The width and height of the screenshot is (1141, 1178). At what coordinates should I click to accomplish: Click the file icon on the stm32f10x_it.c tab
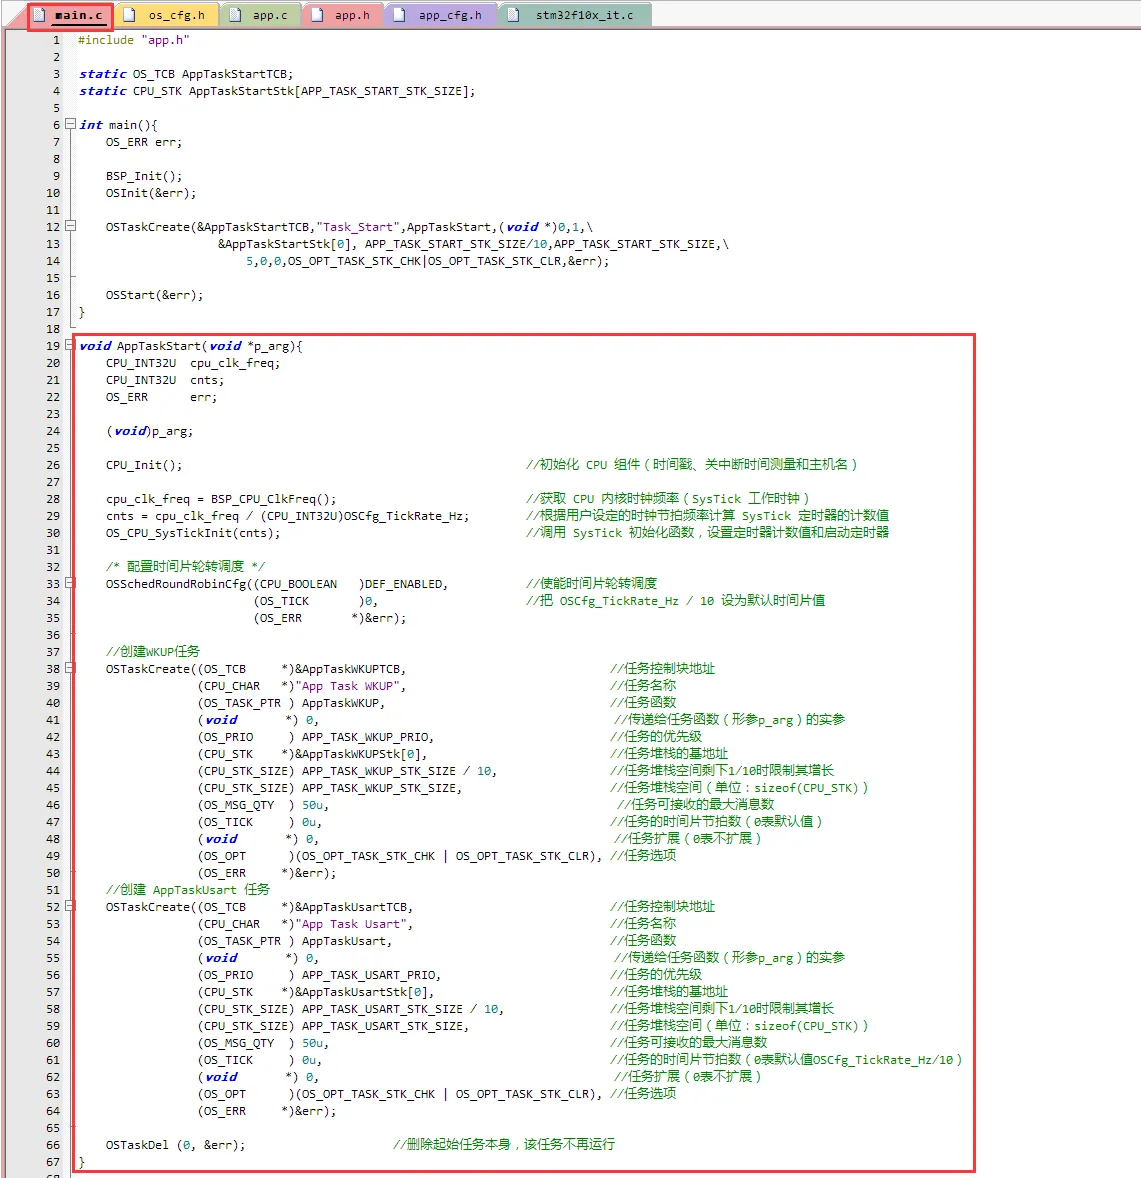pyautogui.click(x=514, y=15)
